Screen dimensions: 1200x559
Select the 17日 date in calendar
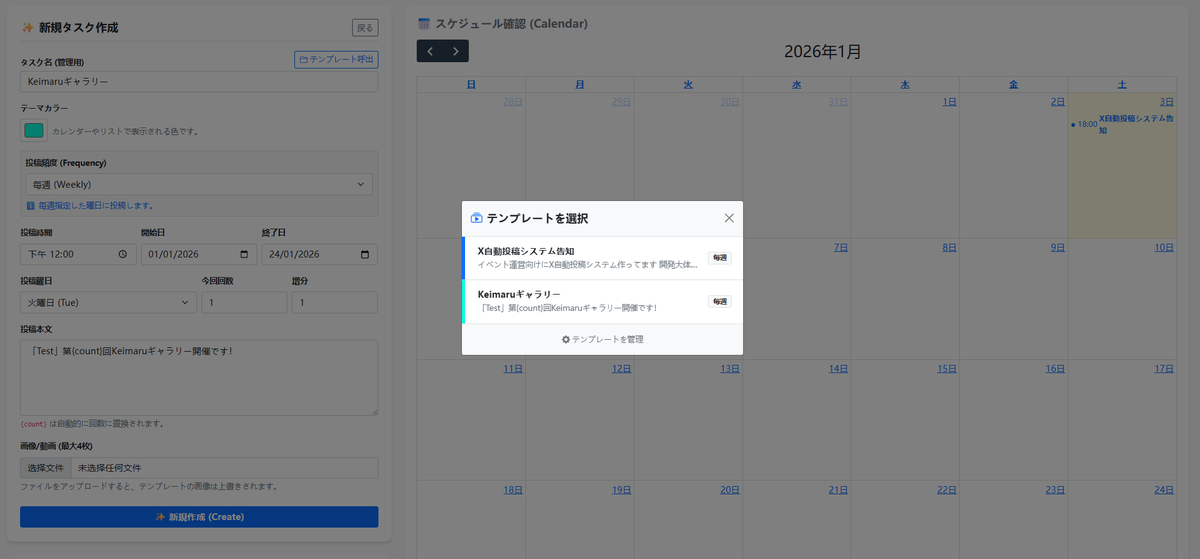1164,369
